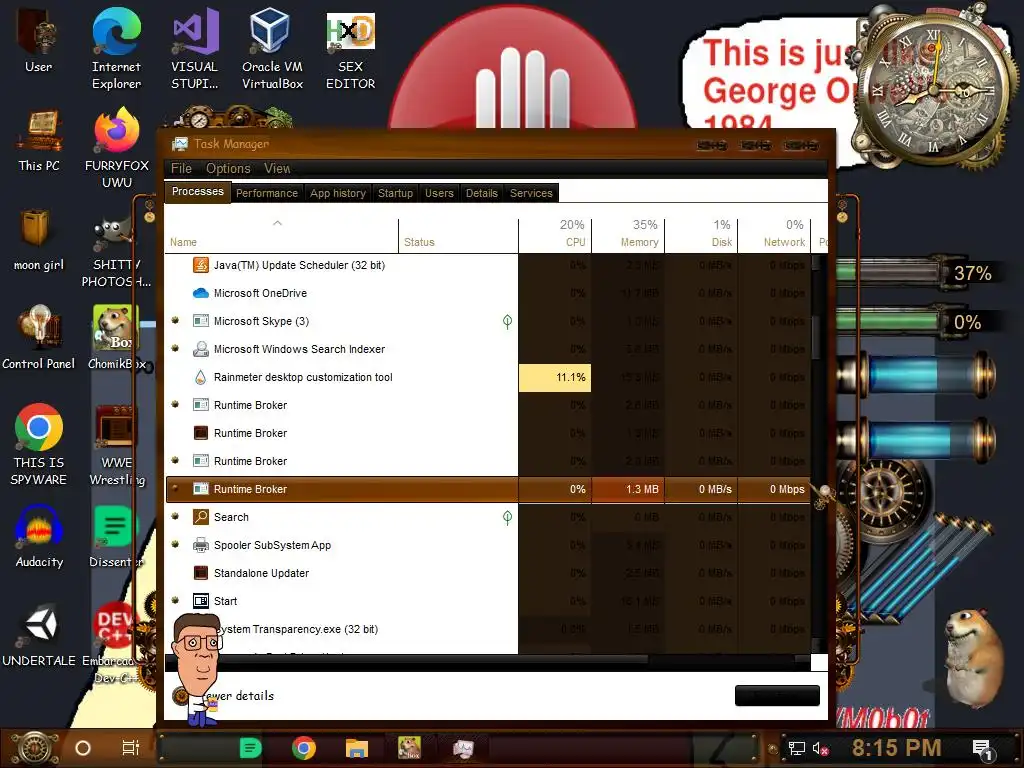Open the Options menu
Screen dimensions: 1024x768
click(228, 168)
